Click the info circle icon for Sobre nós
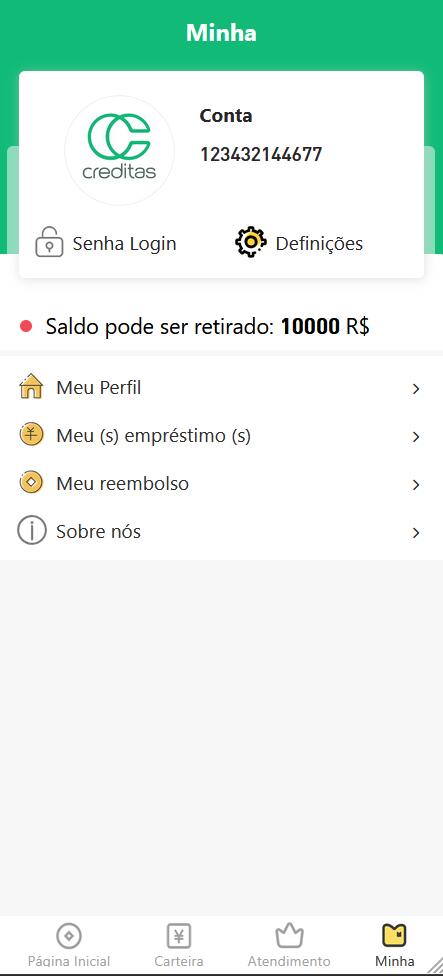443x976 pixels. pos(32,531)
